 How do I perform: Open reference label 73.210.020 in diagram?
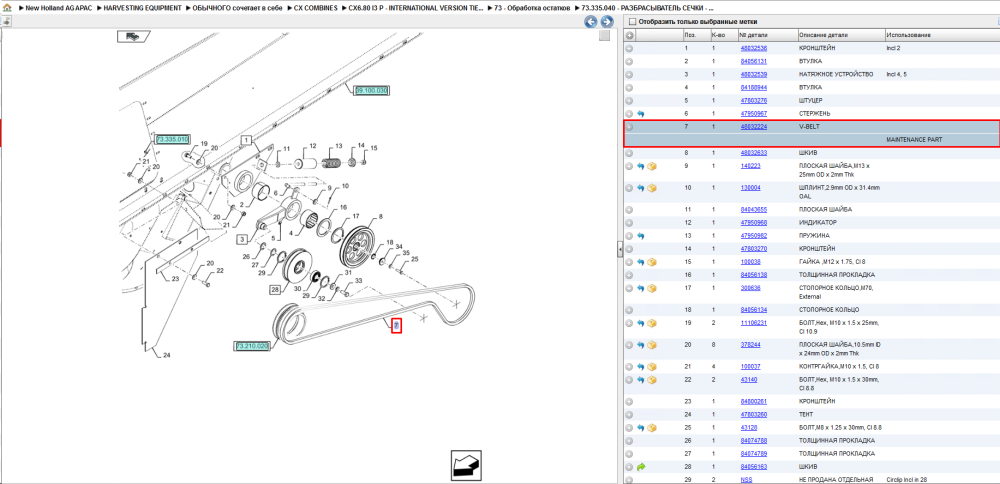point(253,346)
